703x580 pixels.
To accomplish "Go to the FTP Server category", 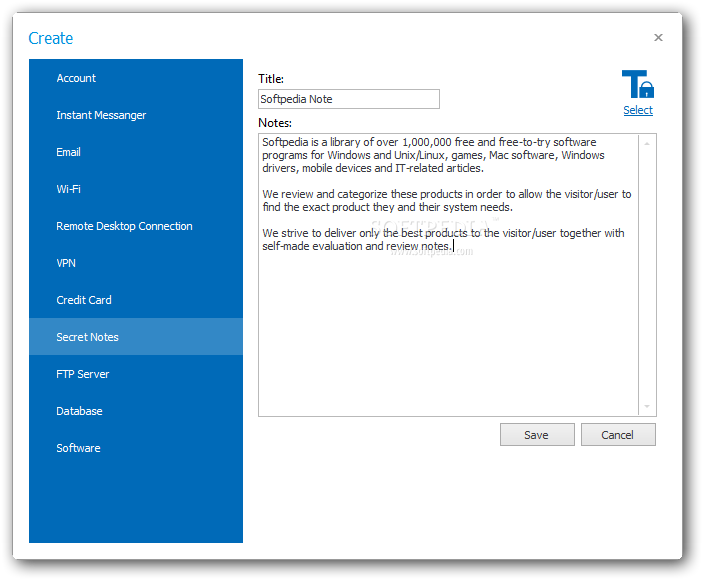I will (x=136, y=374).
